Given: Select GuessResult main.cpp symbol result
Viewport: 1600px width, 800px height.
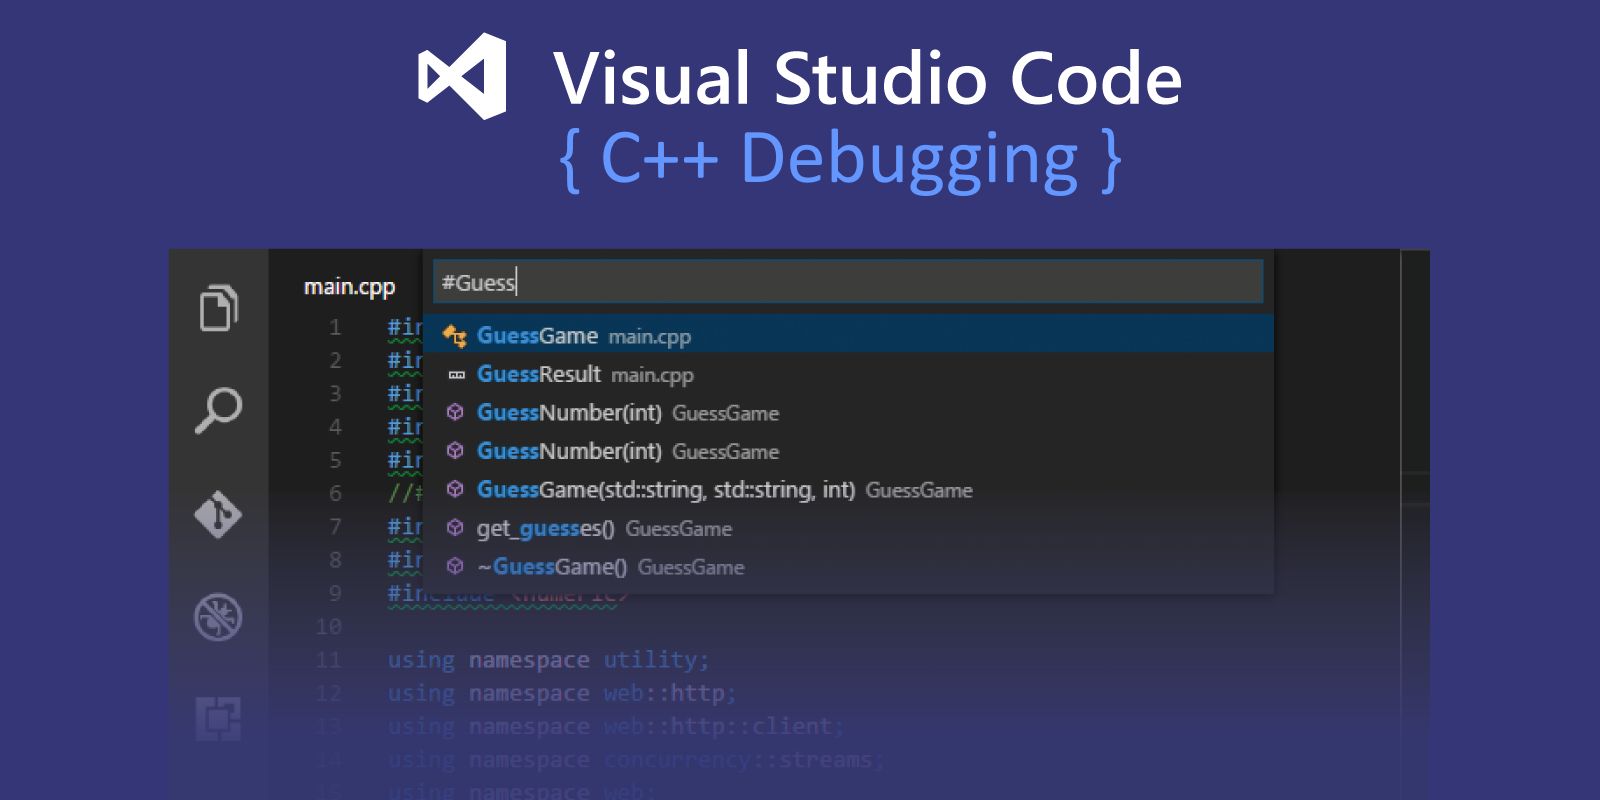Looking at the screenshot, I should click(848, 374).
